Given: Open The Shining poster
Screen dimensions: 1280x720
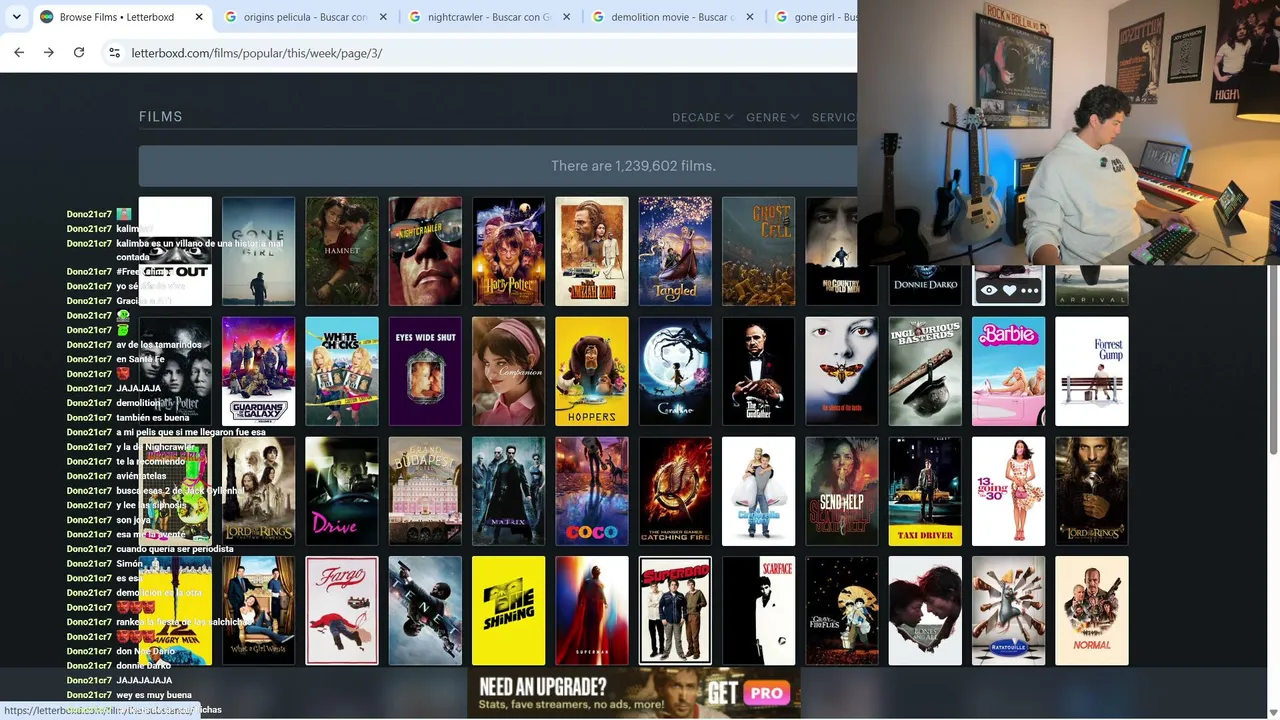Looking at the screenshot, I should pos(509,611).
